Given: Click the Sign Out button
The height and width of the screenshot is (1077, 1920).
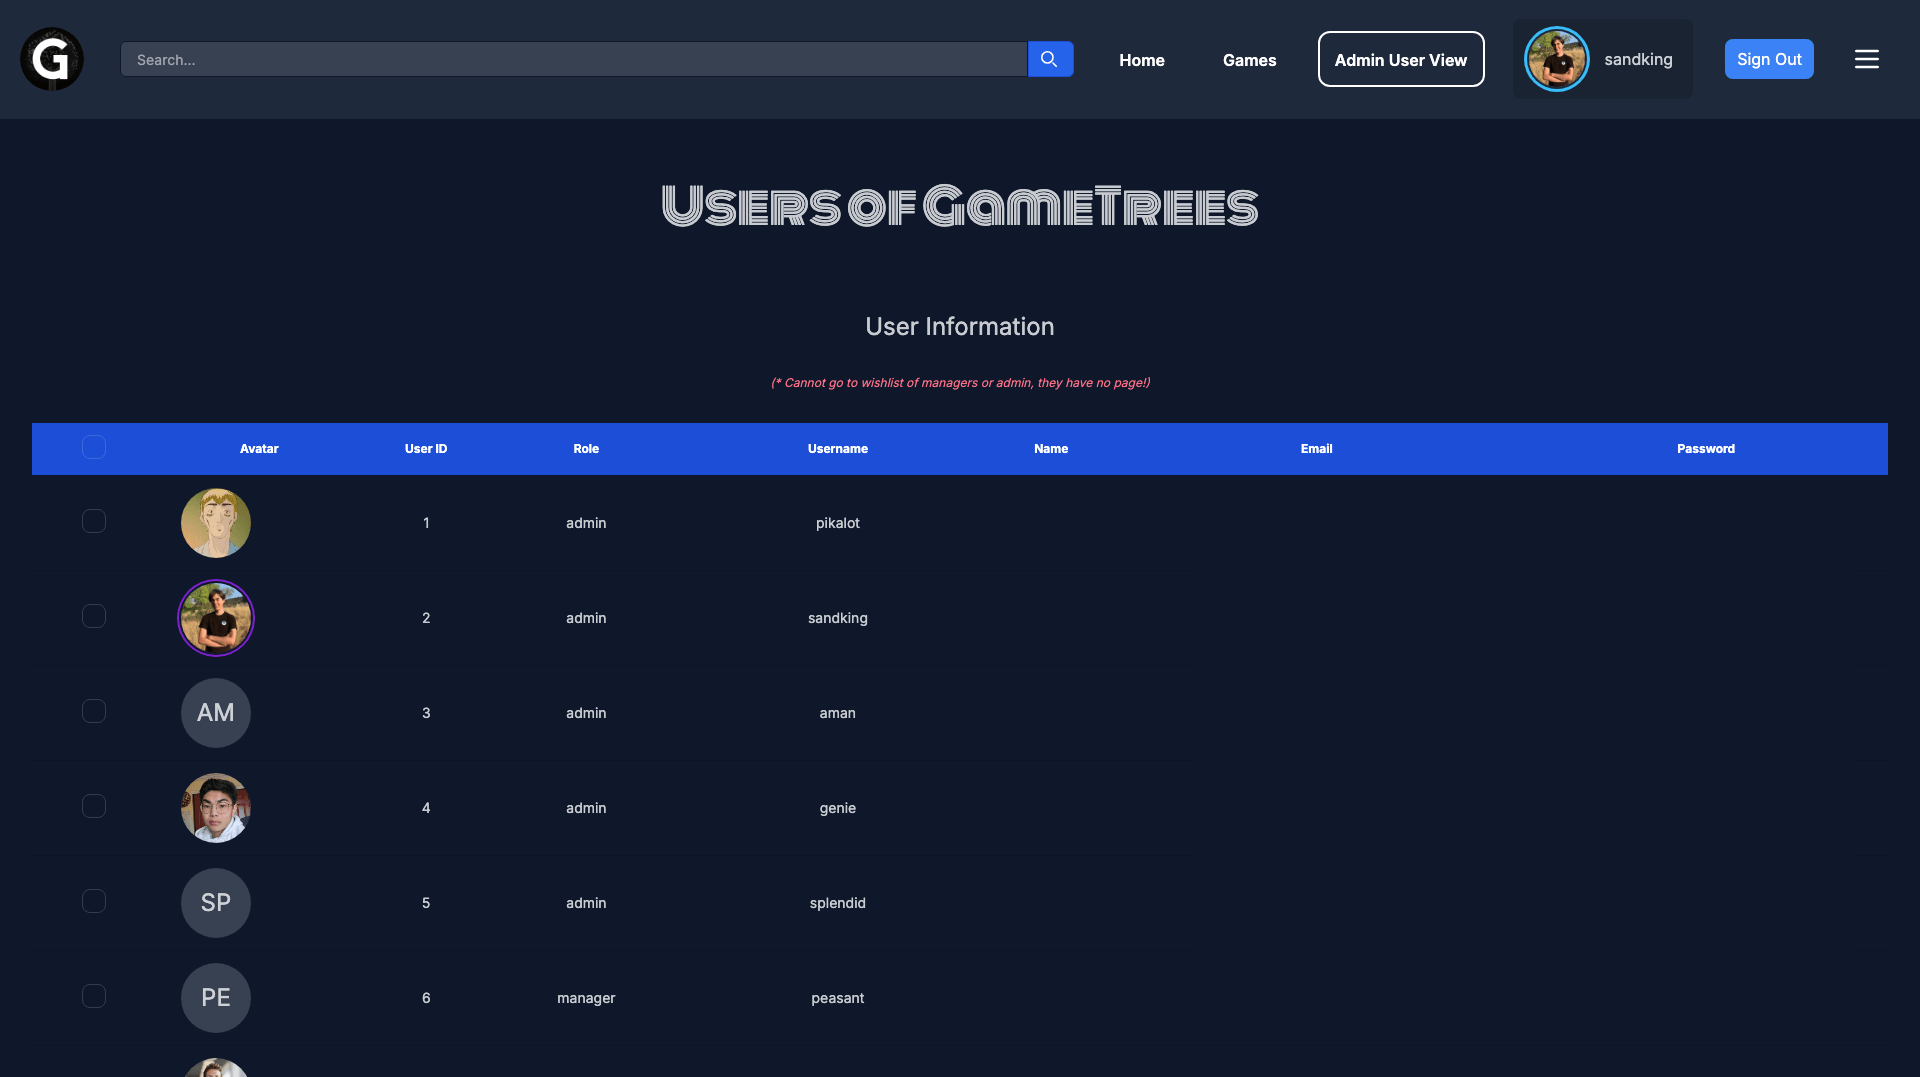Looking at the screenshot, I should 1768,59.
